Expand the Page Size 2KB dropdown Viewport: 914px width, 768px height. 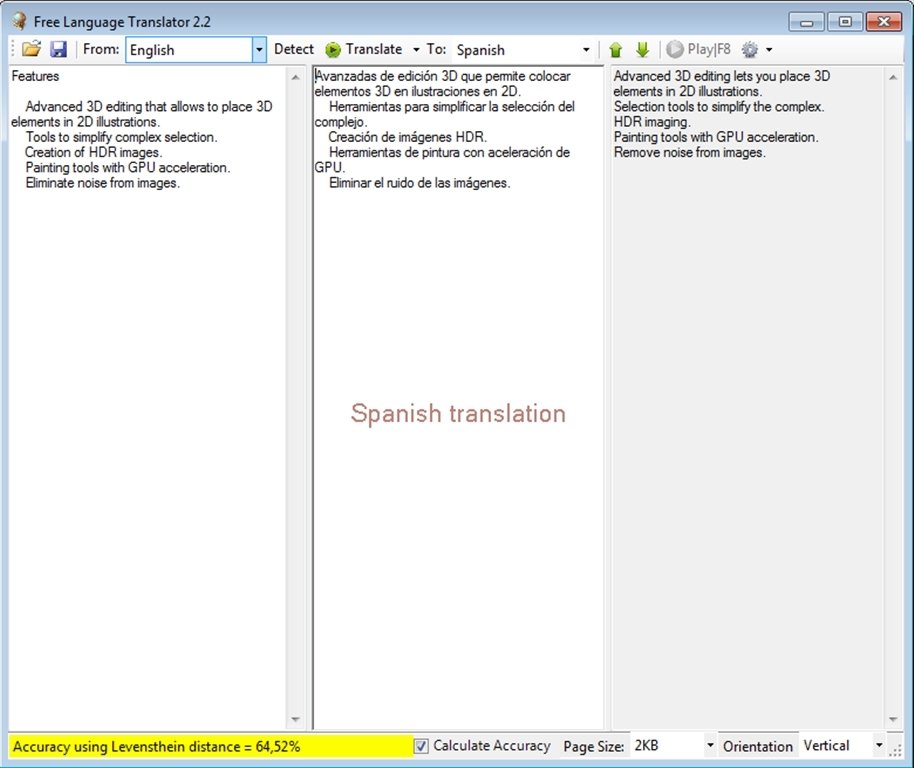710,745
